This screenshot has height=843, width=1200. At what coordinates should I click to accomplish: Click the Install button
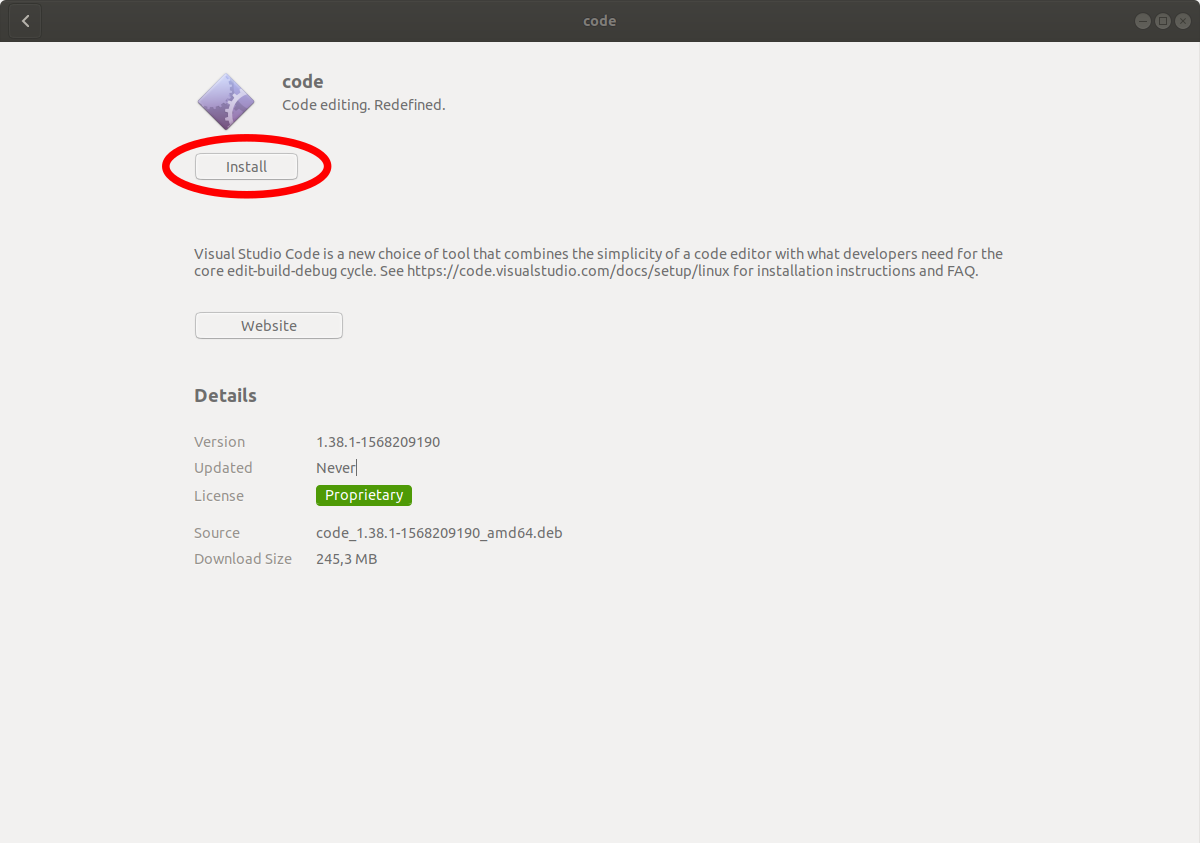[246, 167]
